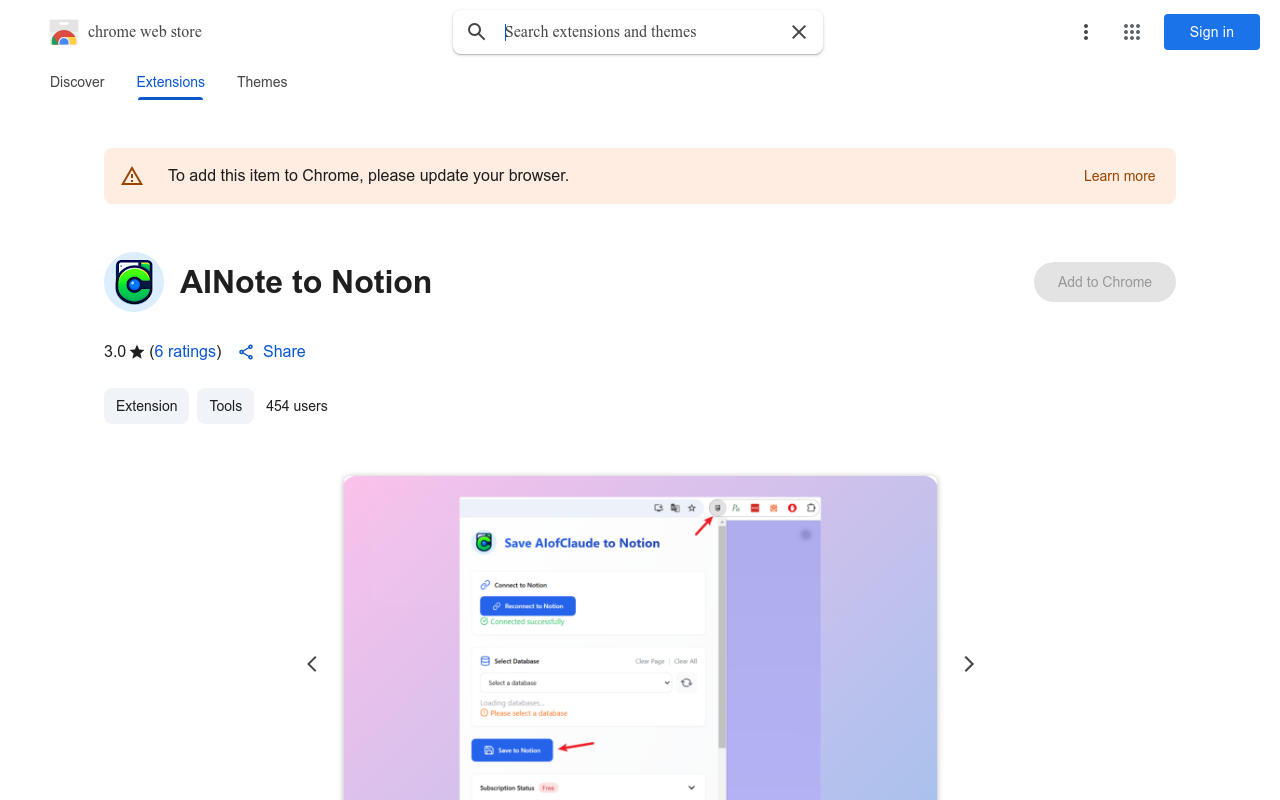Open the 6 ratings link
Image resolution: width=1280 pixels, height=800 pixels.
point(185,352)
